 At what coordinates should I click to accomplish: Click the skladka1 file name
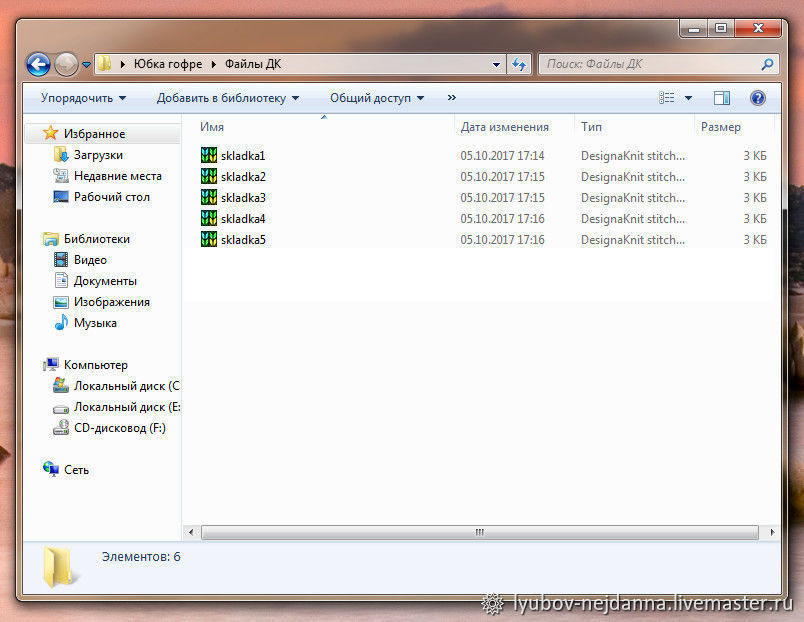[243, 155]
